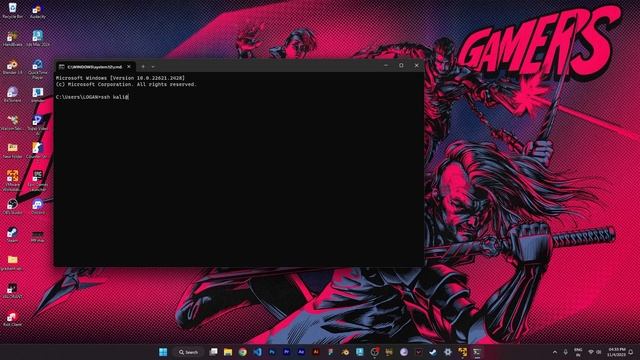The height and width of the screenshot is (360, 640).
Task: Open the terminal profiles dropdown arrow
Action: click(153, 67)
